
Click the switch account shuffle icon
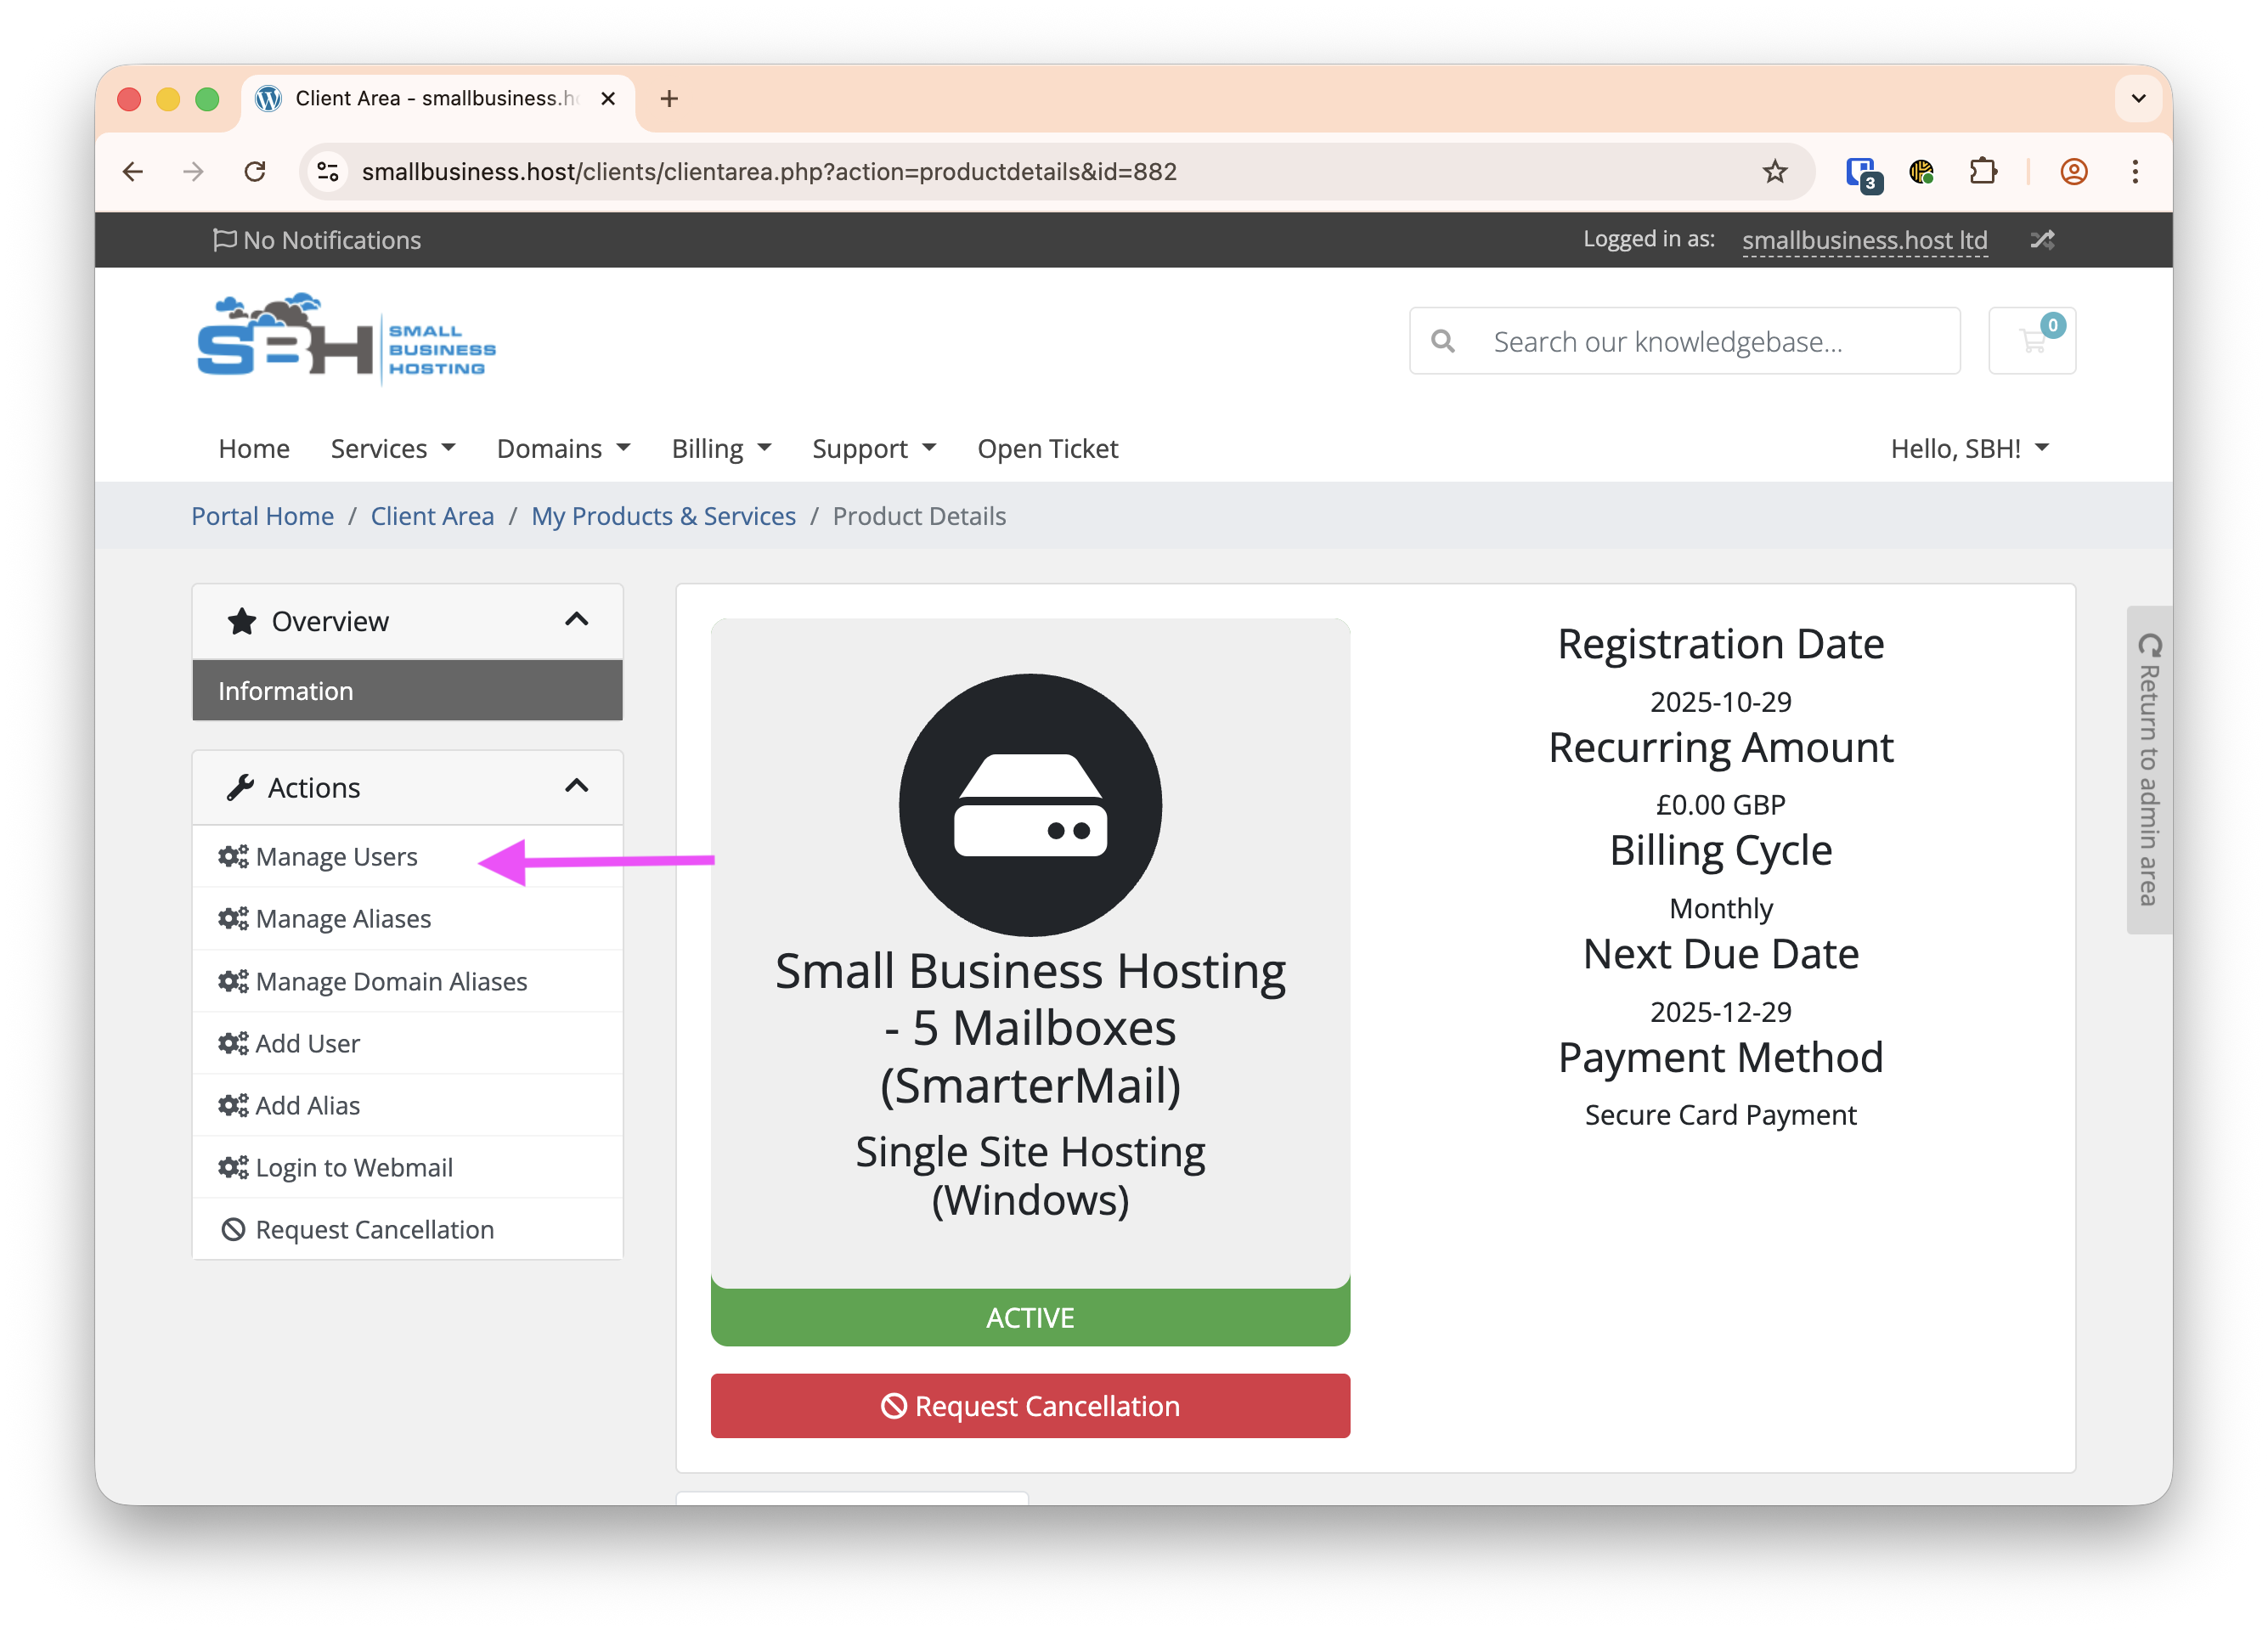pyautogui.click(x=2041, y=240)
